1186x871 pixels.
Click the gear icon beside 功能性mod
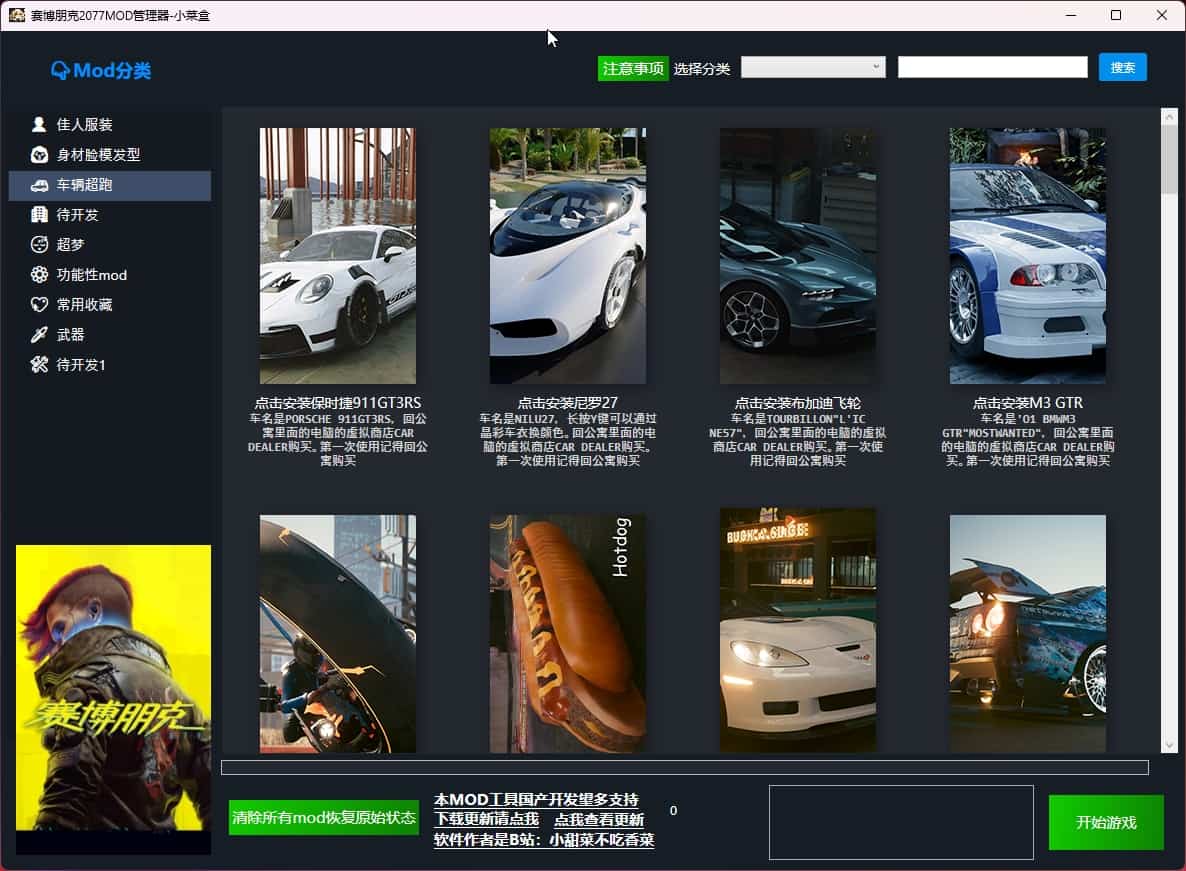tap(39, 275)
